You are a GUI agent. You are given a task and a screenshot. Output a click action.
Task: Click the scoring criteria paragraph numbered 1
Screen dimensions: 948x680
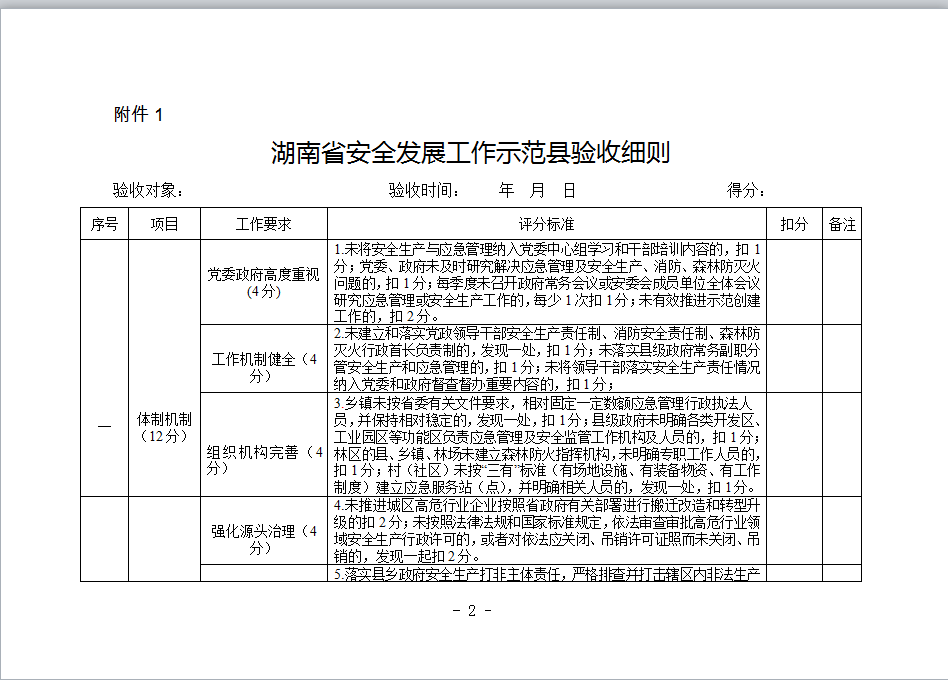coord(546,282)
